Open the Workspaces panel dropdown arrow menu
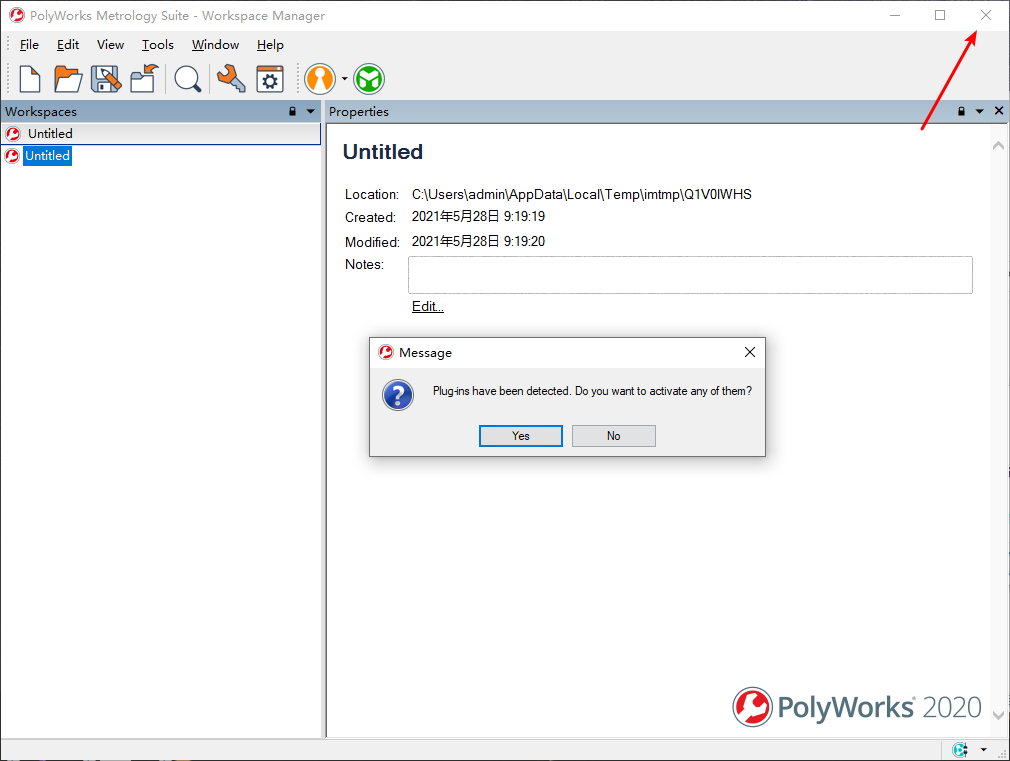 (x=310, y=111)
